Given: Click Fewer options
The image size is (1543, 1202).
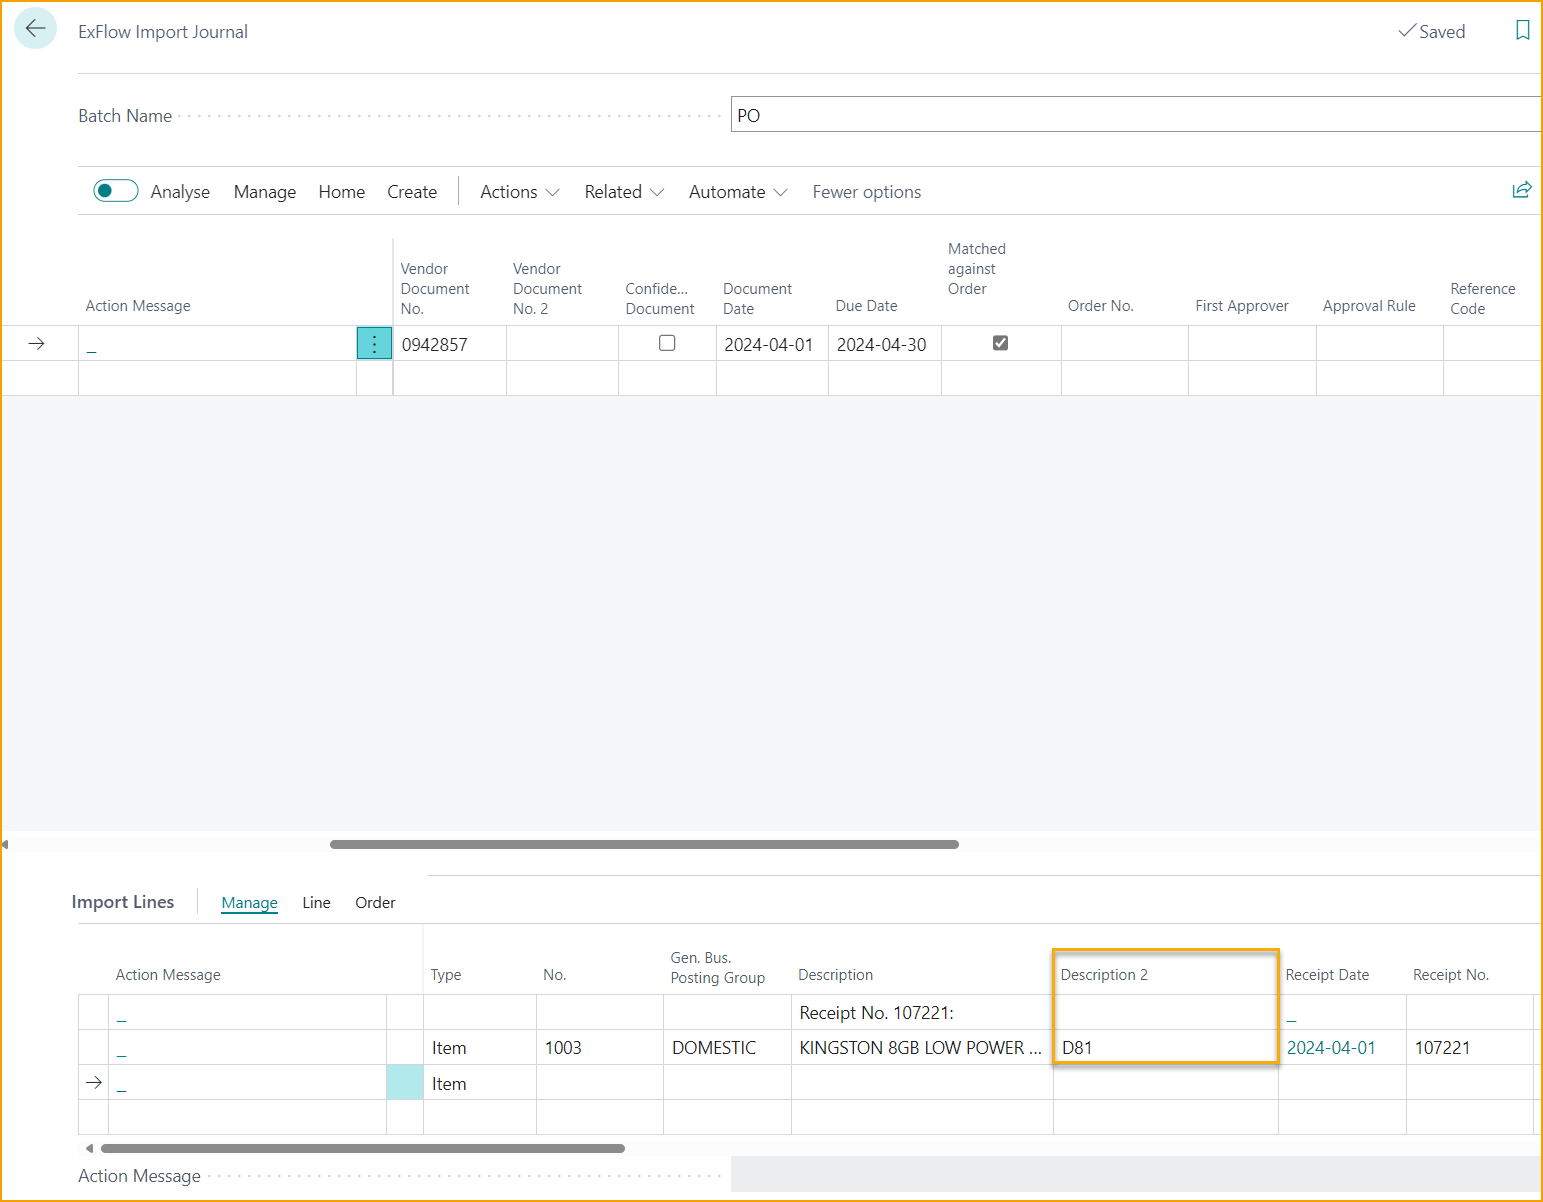Looking at the screenshot, I should (866, 192).
